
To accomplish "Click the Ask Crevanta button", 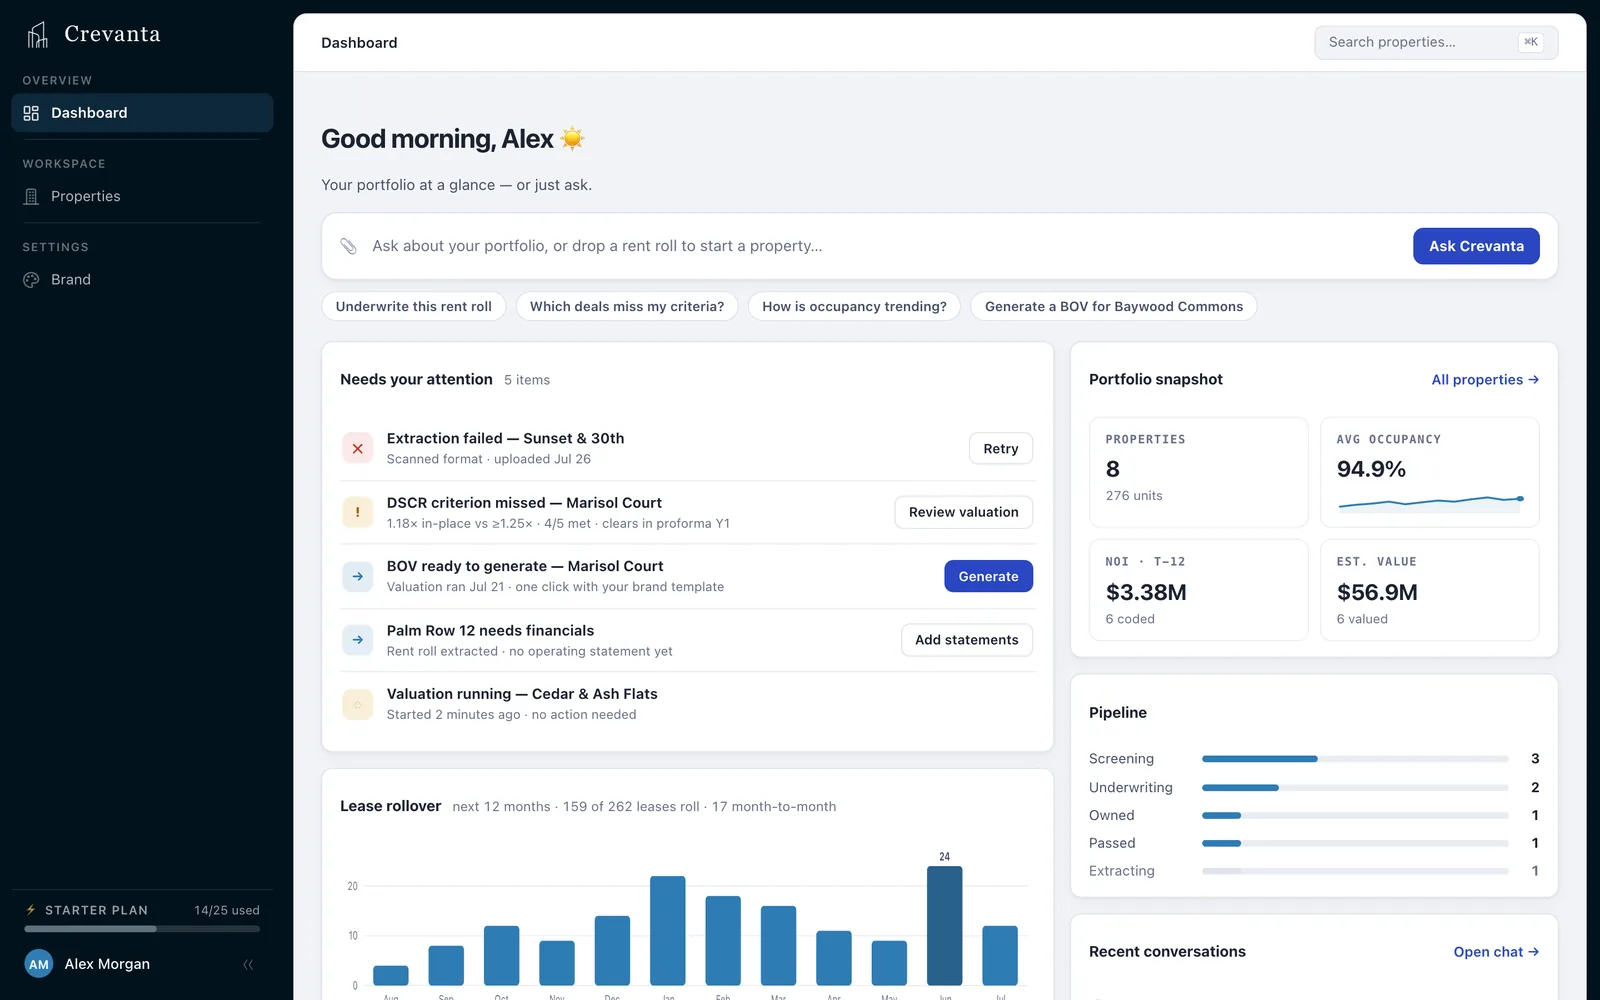I will pos(1476,246).
